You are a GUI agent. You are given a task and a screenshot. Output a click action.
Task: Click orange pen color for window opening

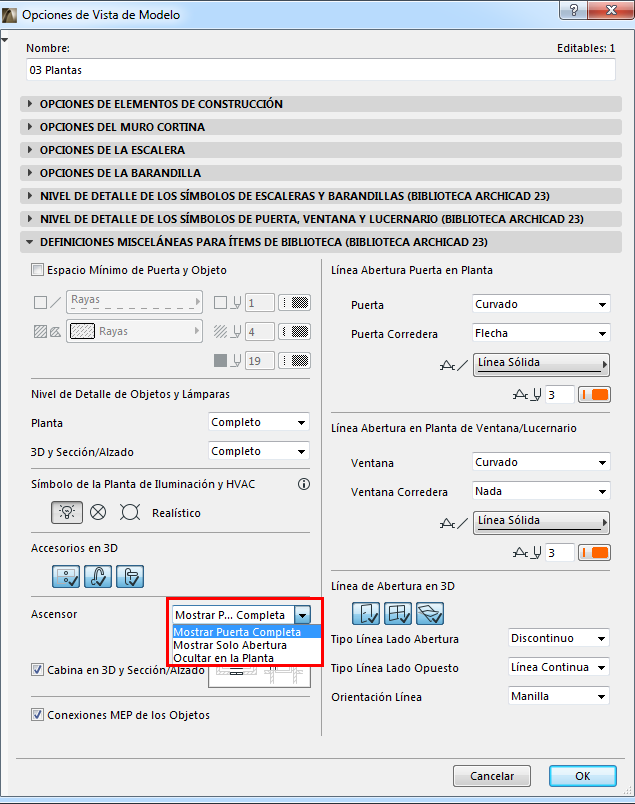tap(594, 552)
